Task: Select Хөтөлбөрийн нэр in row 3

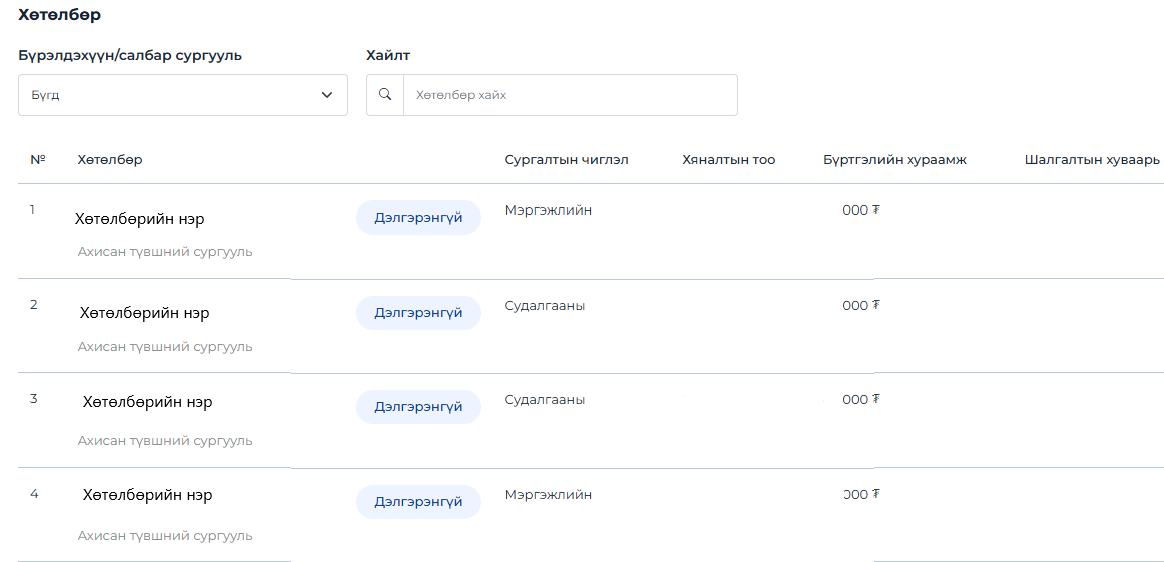Action: (x=148, y=402)
